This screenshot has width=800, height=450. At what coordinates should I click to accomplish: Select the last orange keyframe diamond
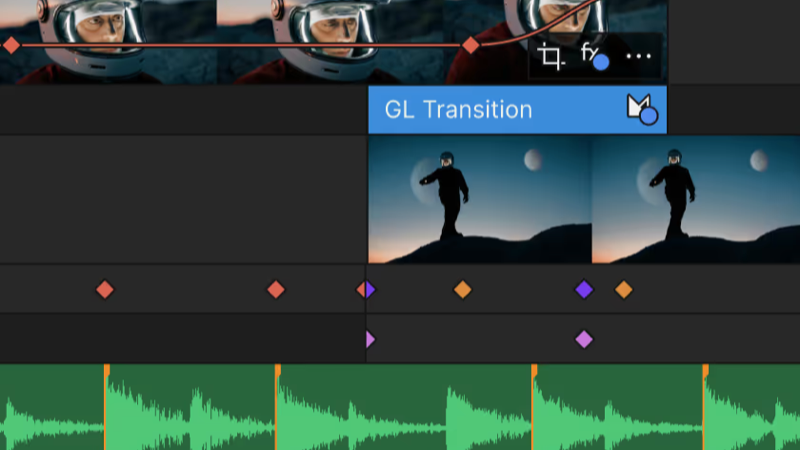[x=623, y=289]
